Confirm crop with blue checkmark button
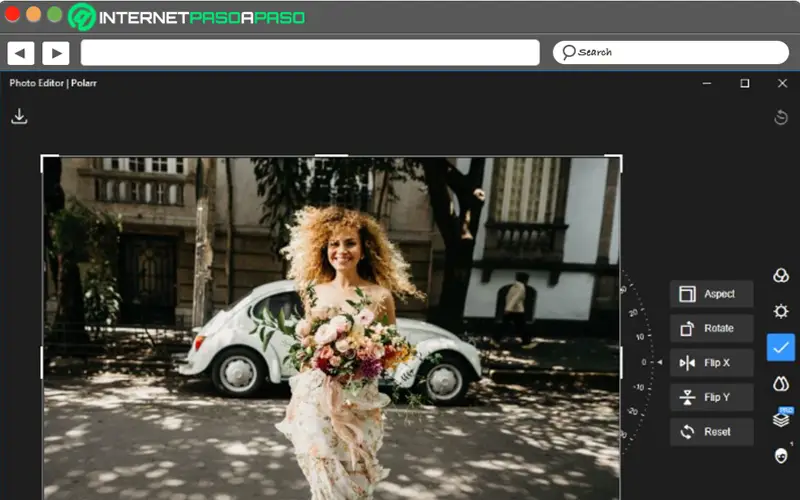Image resolution: width=800 pixels, height=500 pixels. [781, 347]
